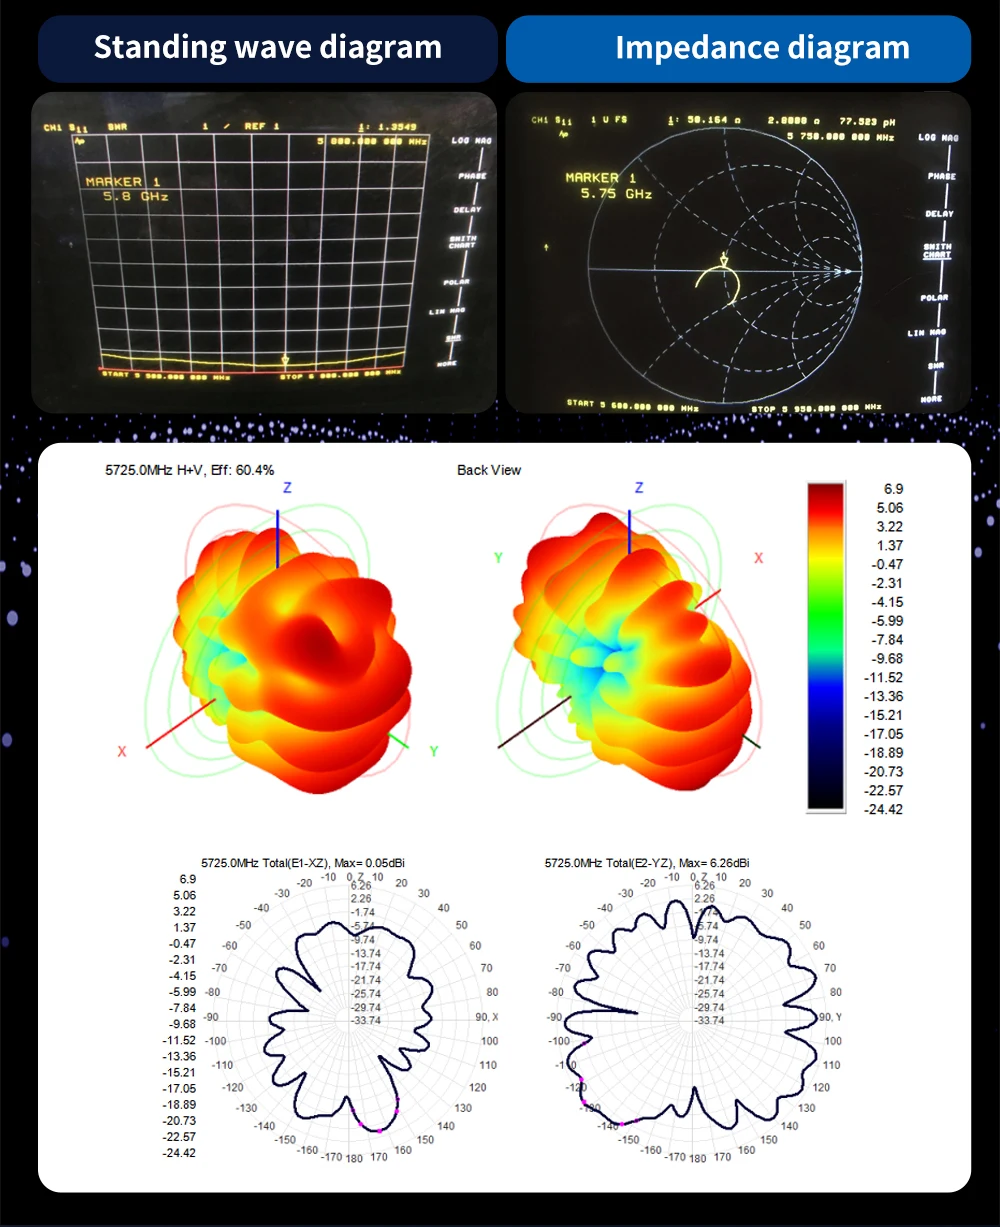Click the 'MARKER 1 5.75 GHz' readout
Screen dimensions: 1000x1227
(x=608, y=185)
